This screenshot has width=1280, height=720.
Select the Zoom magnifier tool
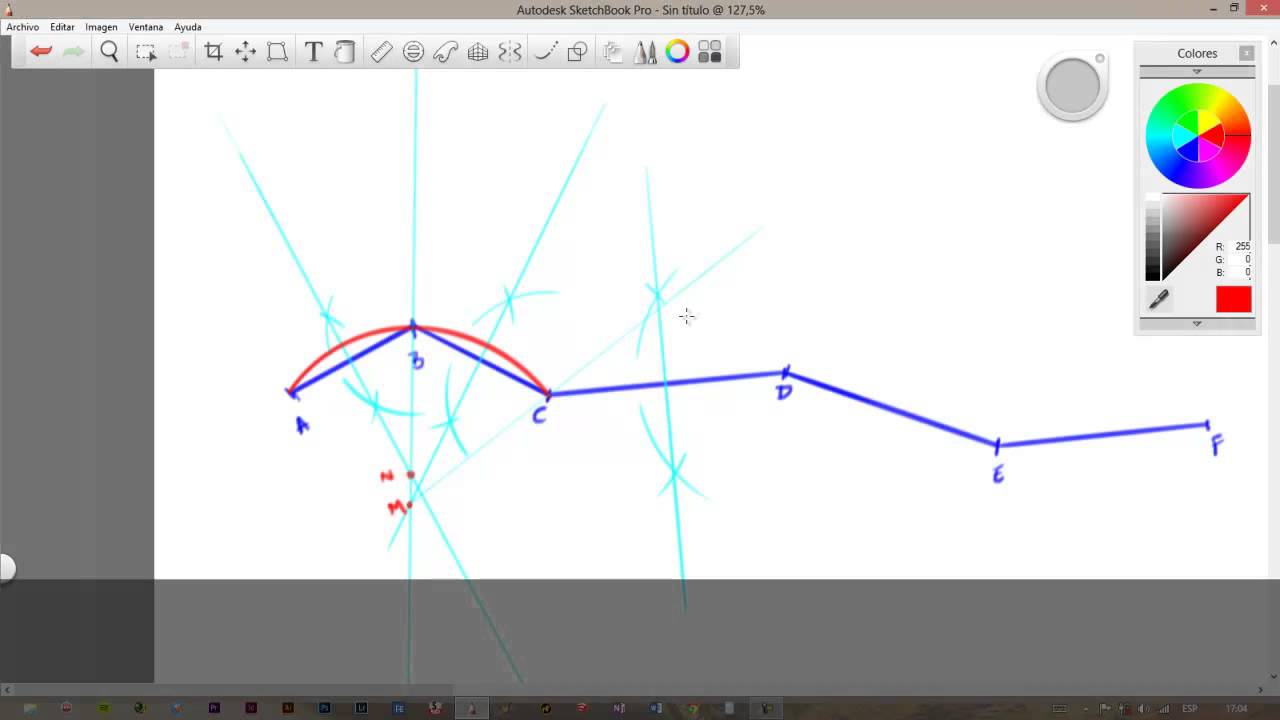pos(110,52)
